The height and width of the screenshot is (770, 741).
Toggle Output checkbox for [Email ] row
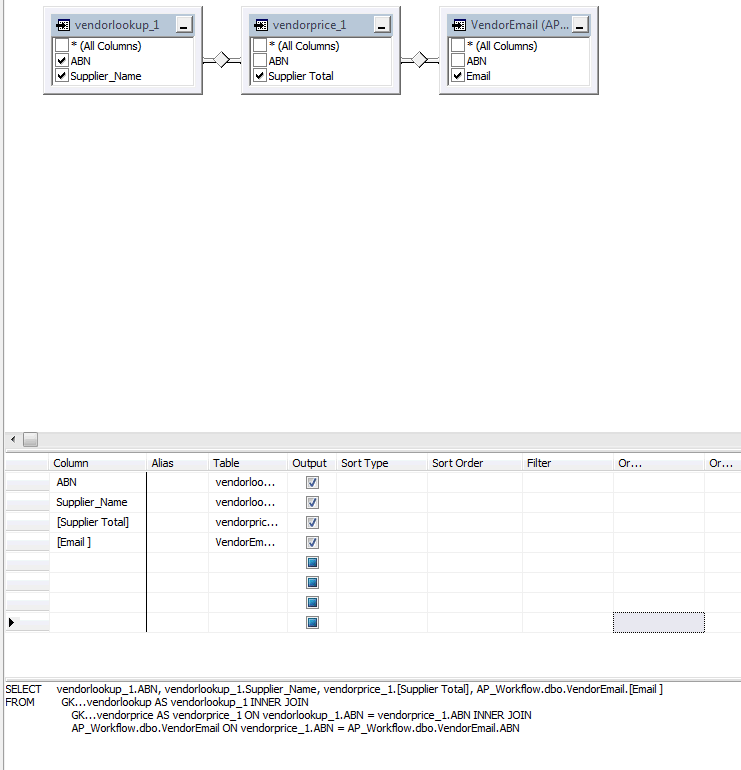click(312, 543)
